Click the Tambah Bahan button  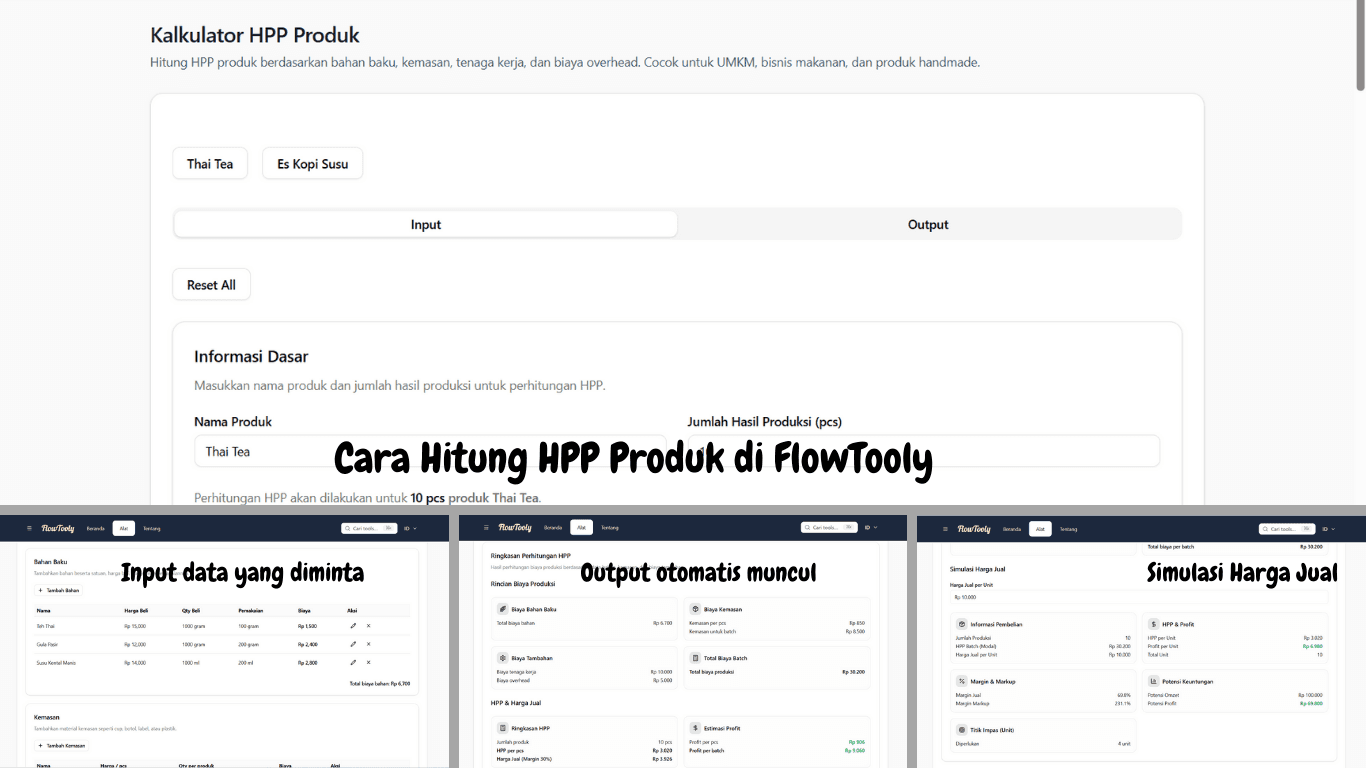(59, 590)
